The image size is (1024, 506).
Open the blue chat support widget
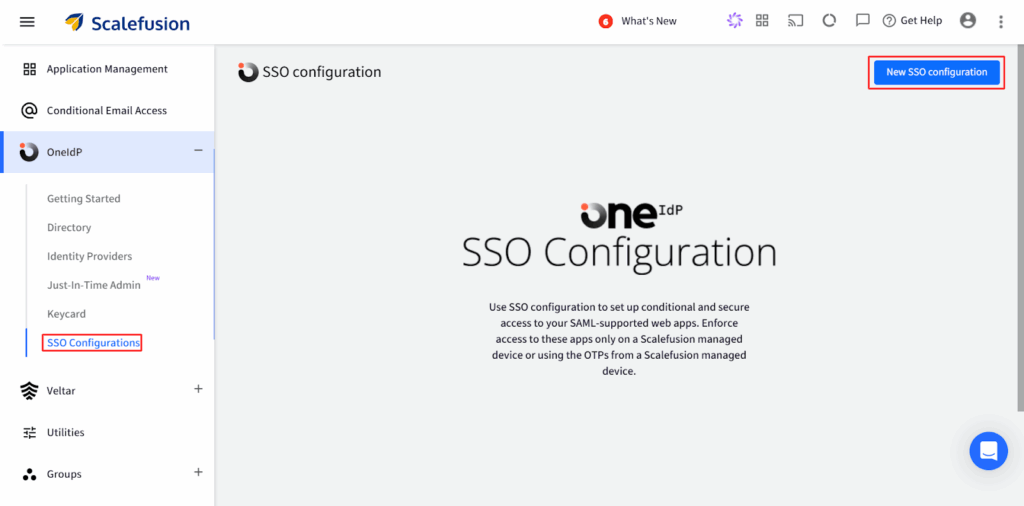988,451
